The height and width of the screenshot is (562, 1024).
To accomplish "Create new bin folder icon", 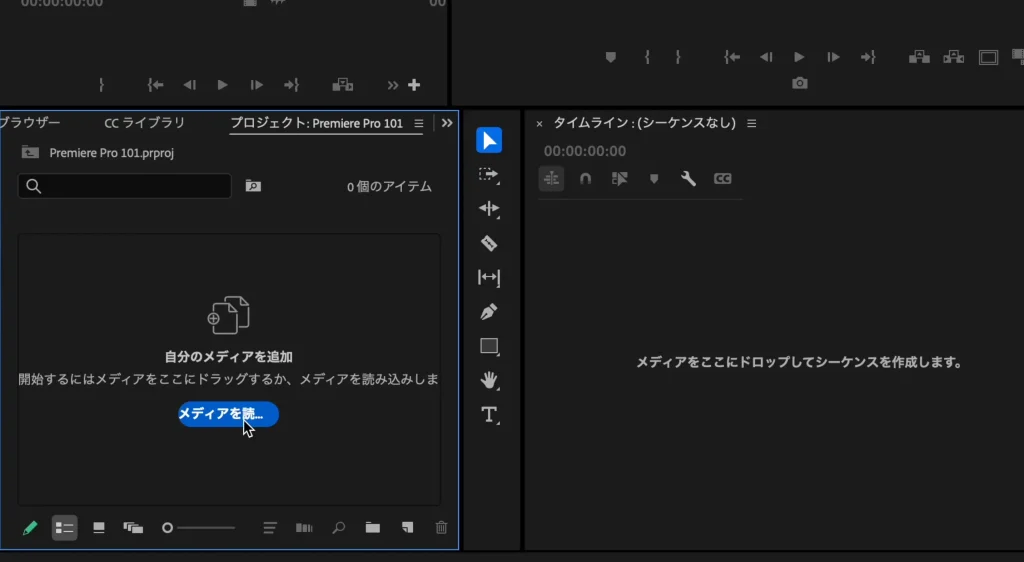I will point(372,527).
